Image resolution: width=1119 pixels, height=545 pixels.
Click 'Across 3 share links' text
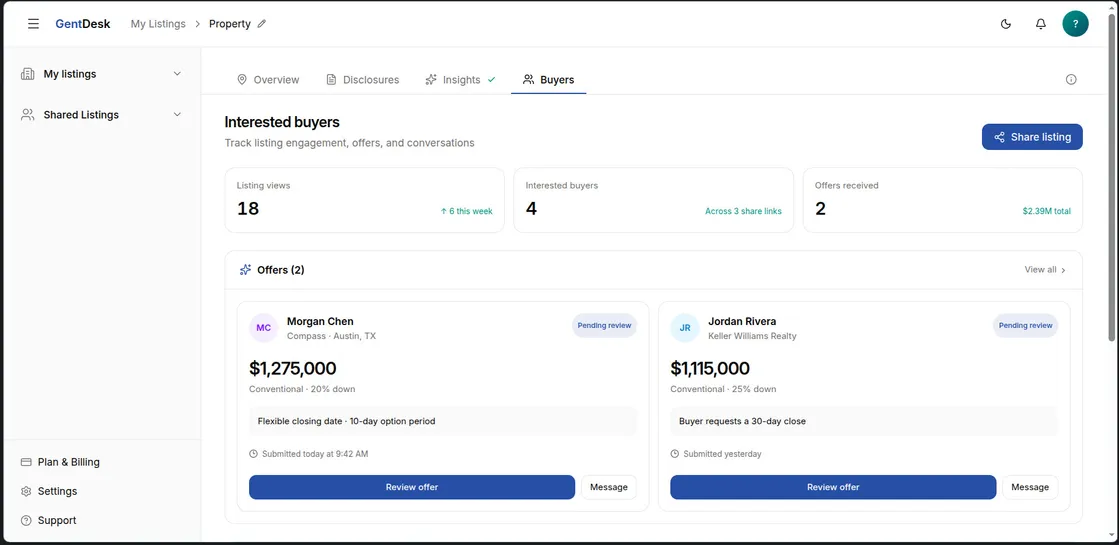[743, 211]
